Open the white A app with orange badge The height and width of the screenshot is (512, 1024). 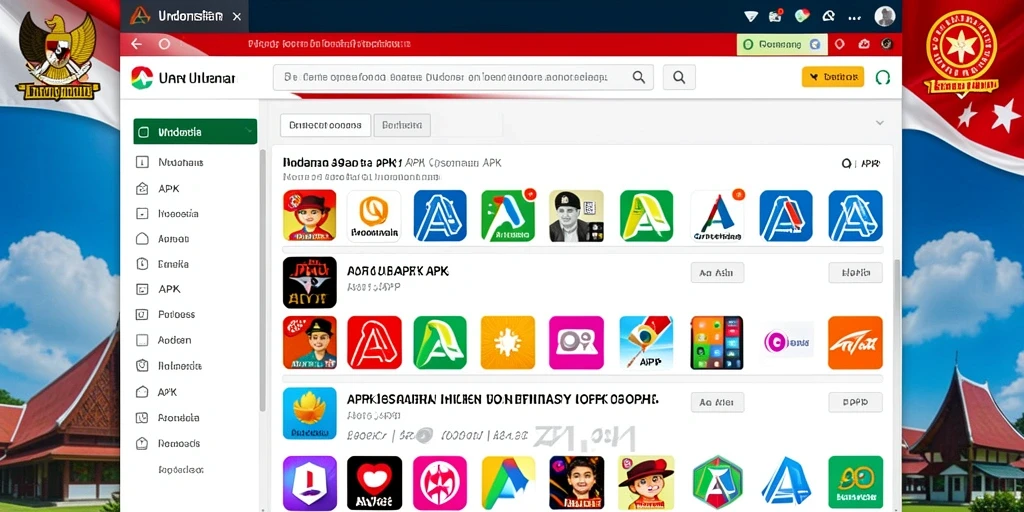[717, 216]
